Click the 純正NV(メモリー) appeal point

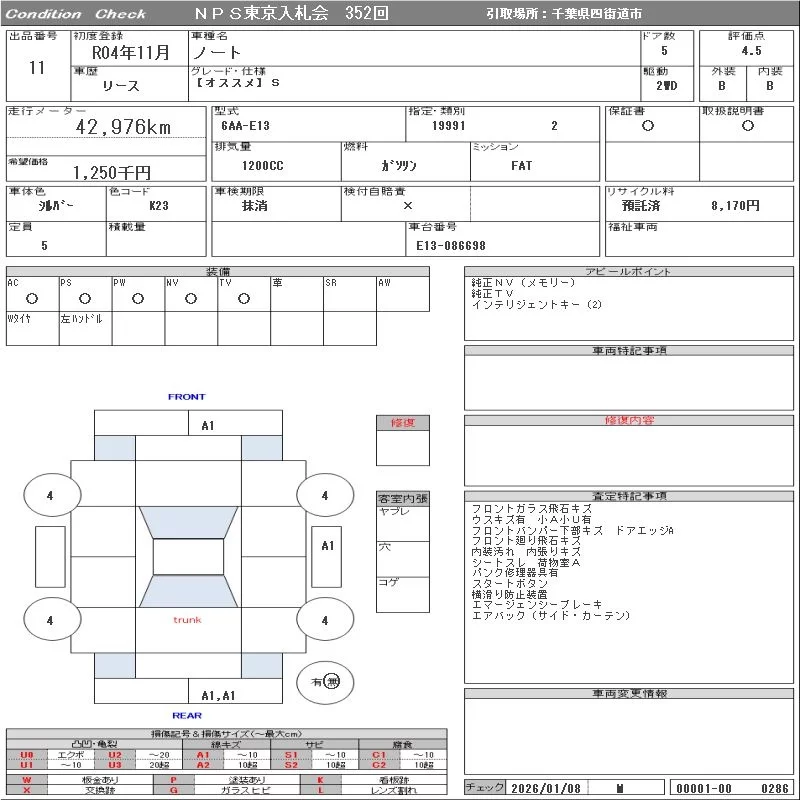point(523,283)
